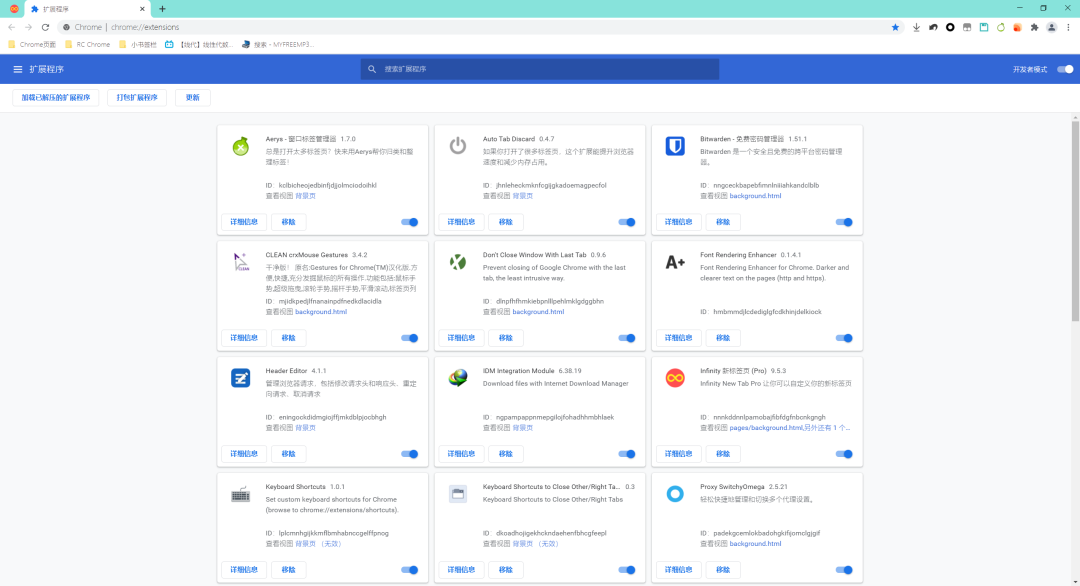Disable the Aerys extension toggle

point(410,222)
